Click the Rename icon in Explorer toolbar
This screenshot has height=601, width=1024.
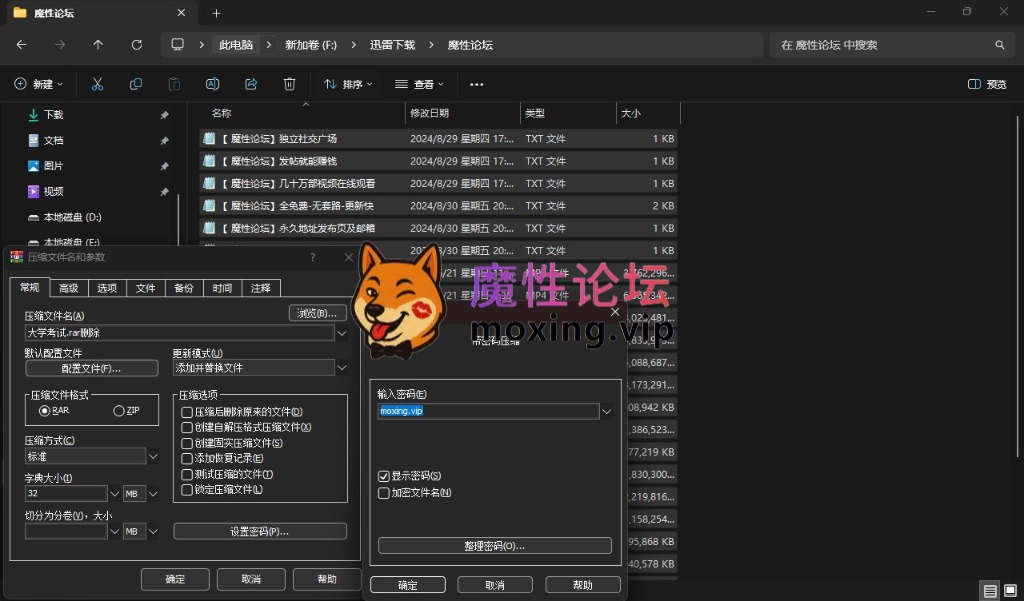[x=212, y=84]
